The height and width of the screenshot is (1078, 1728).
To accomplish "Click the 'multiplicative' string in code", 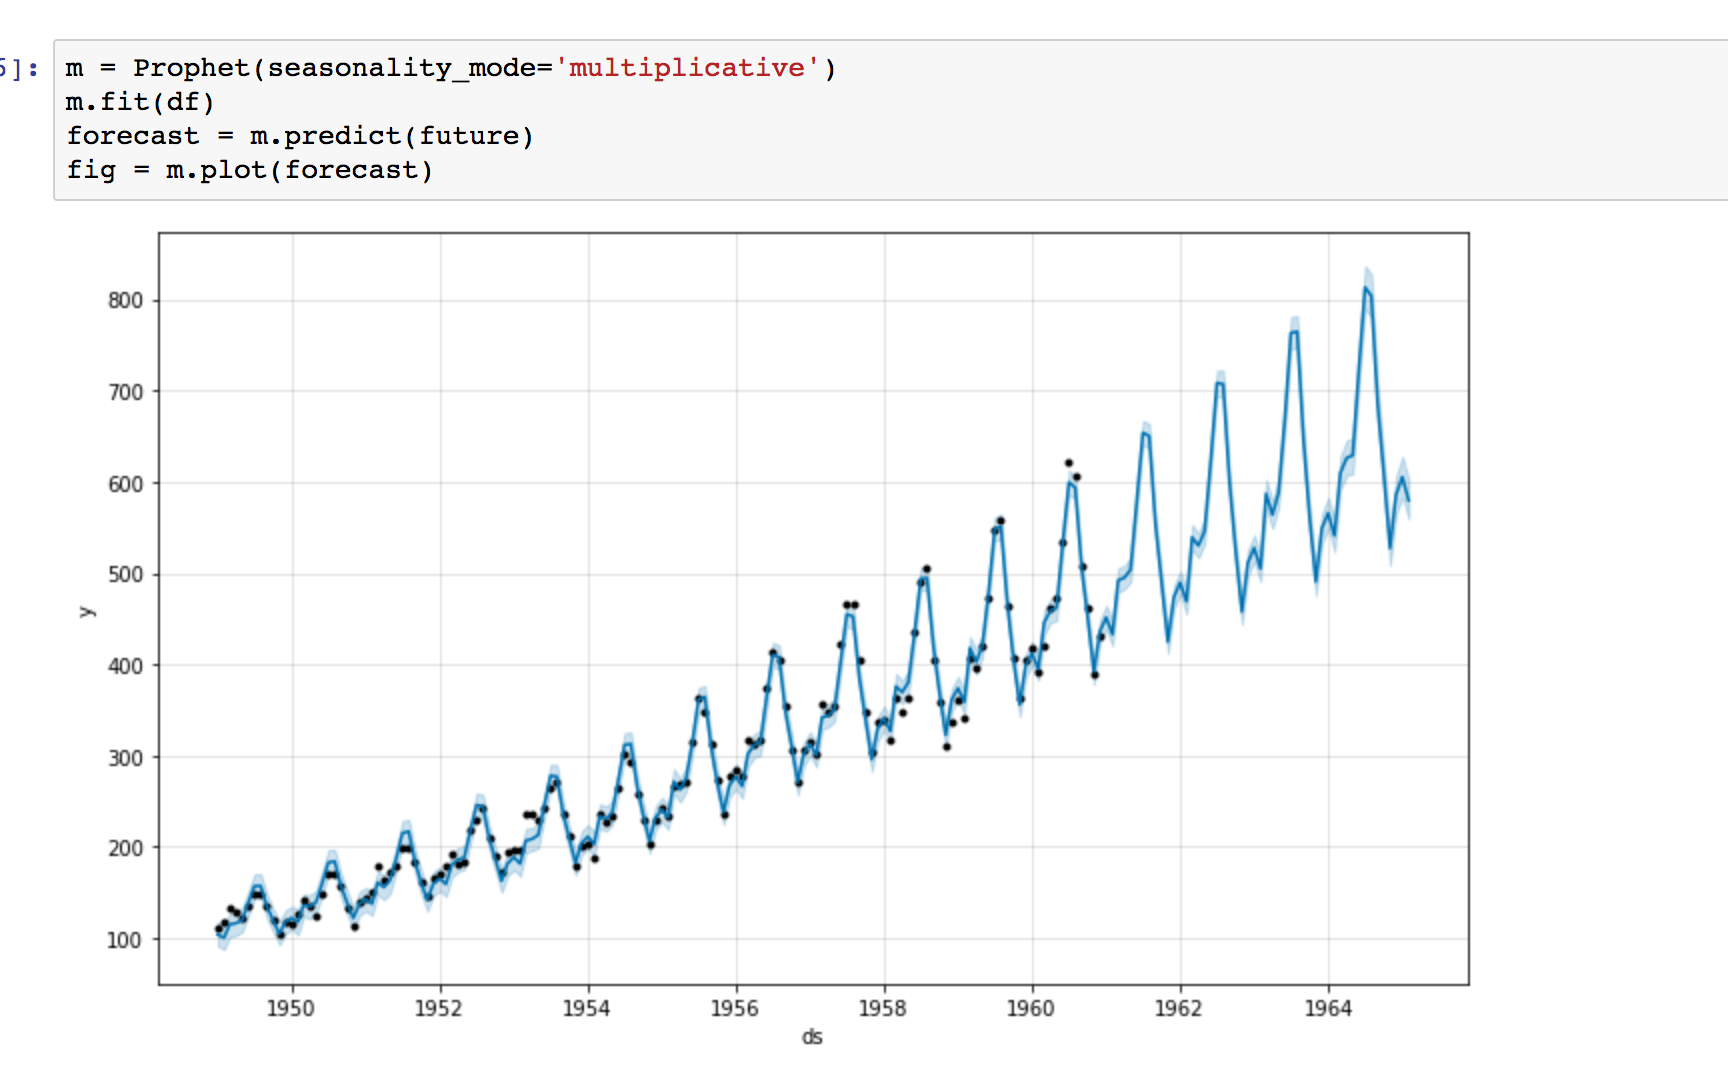I will coord(687,68).
